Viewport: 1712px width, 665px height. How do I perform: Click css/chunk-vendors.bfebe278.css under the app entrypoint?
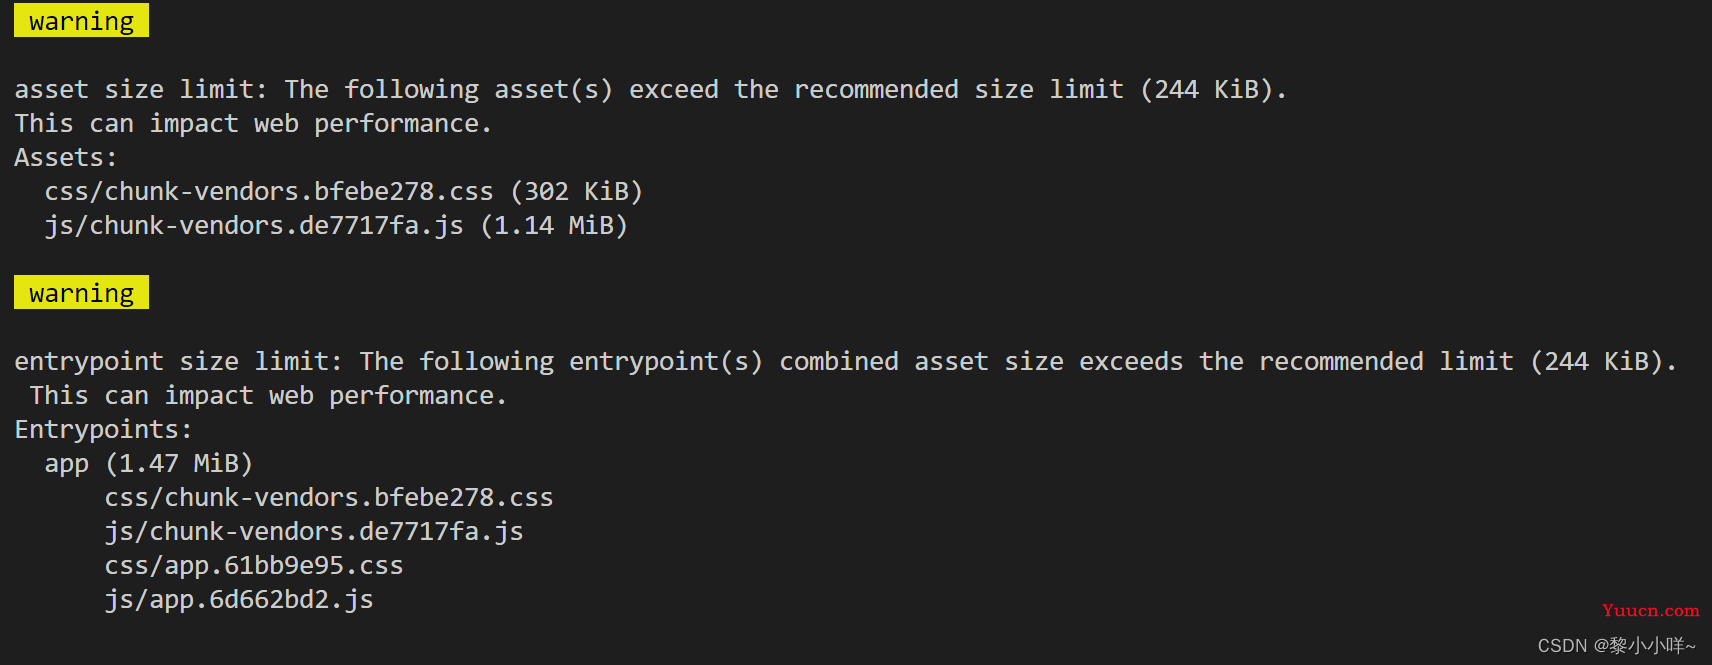pos(329,497)
